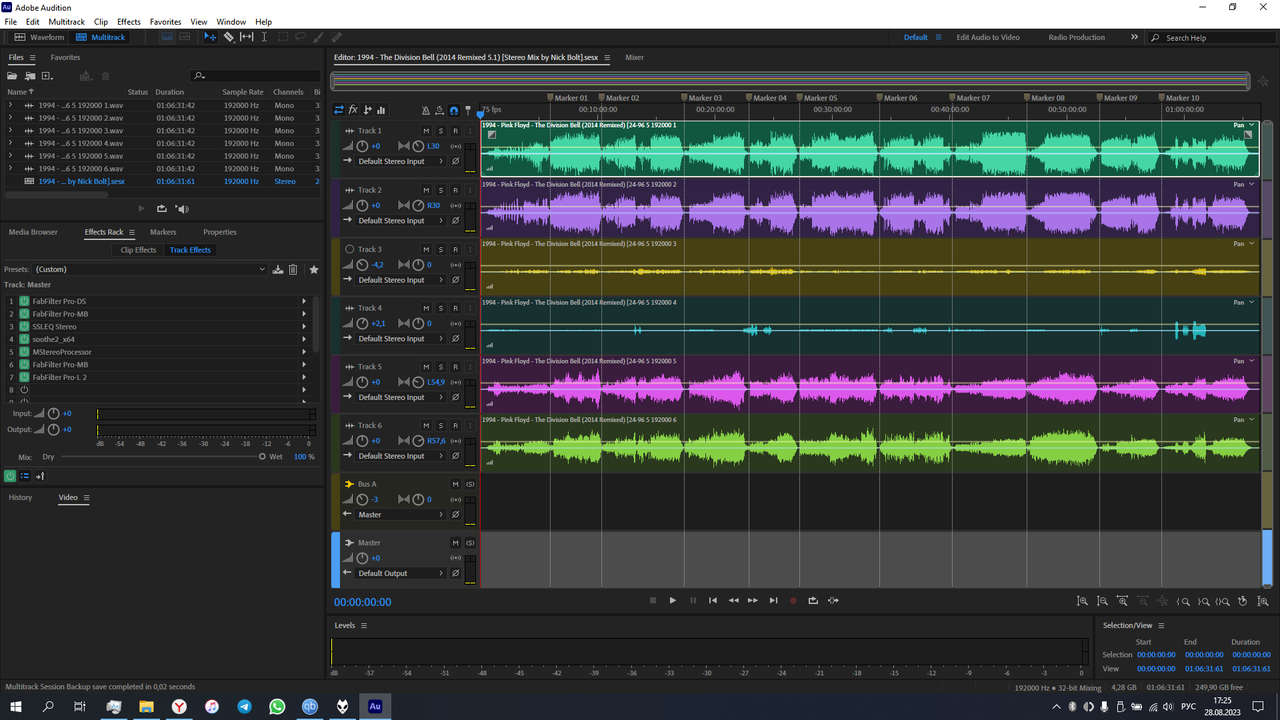
Task: Open the Effects menu
Action: (129, 21)
